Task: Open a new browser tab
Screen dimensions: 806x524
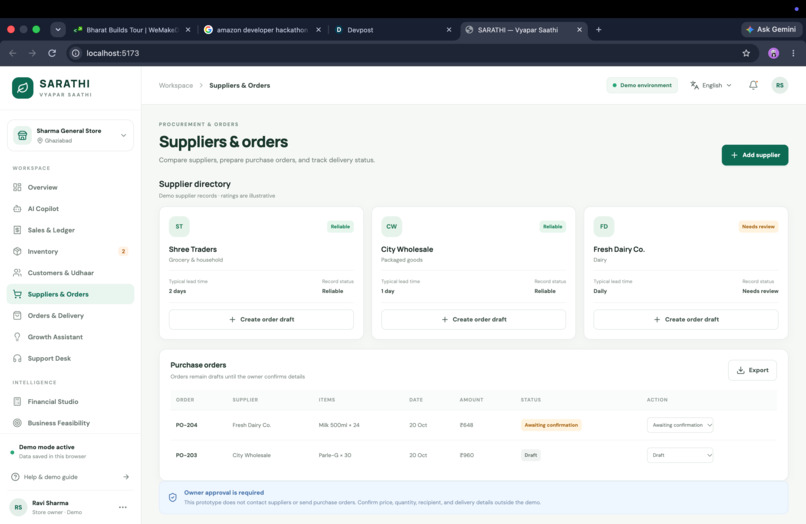Action: [x=598, y=30]
